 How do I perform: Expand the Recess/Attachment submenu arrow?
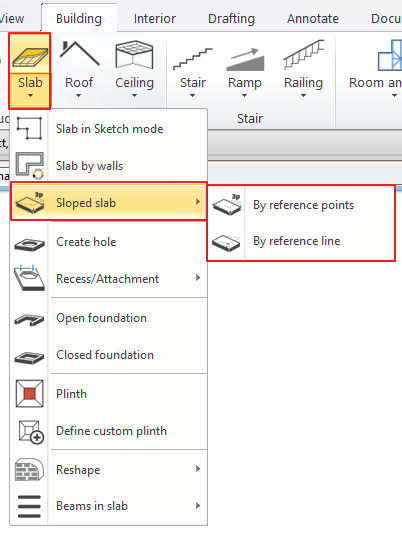point(198,278)
